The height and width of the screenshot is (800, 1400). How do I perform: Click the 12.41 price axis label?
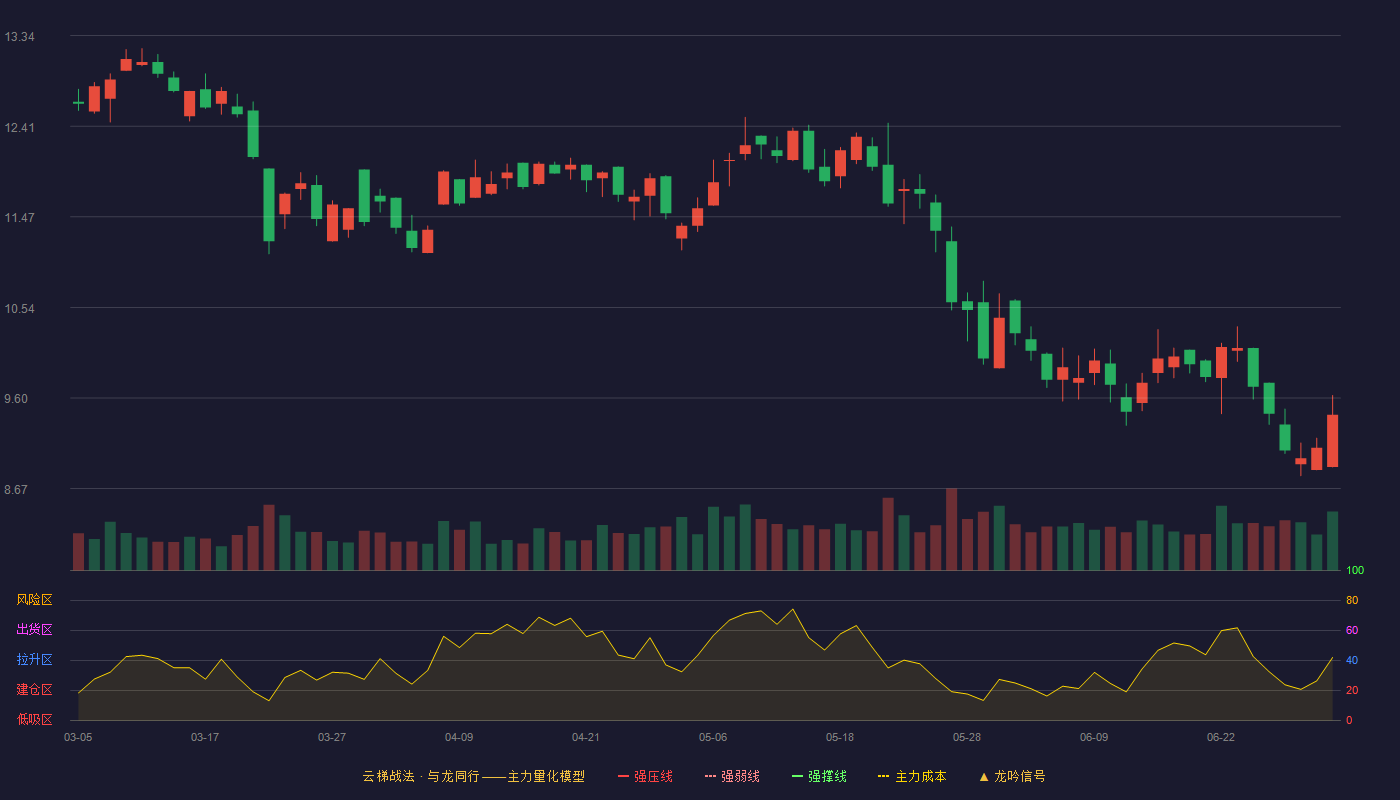pos(19,128)
